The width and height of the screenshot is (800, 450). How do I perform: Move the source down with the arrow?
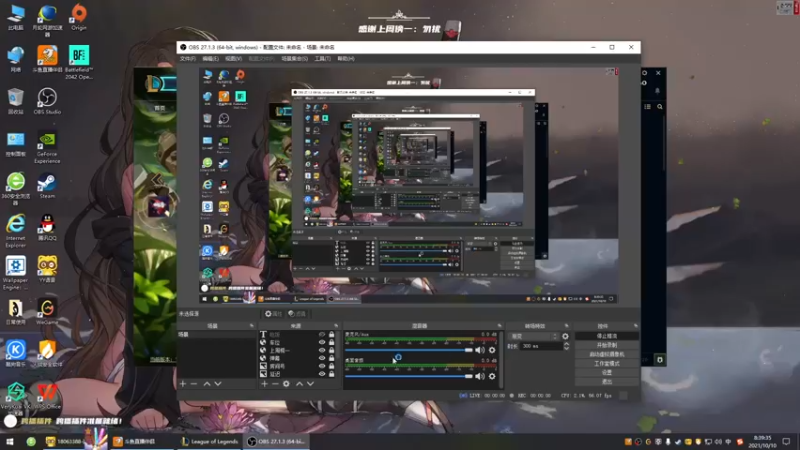click(310, 384)
